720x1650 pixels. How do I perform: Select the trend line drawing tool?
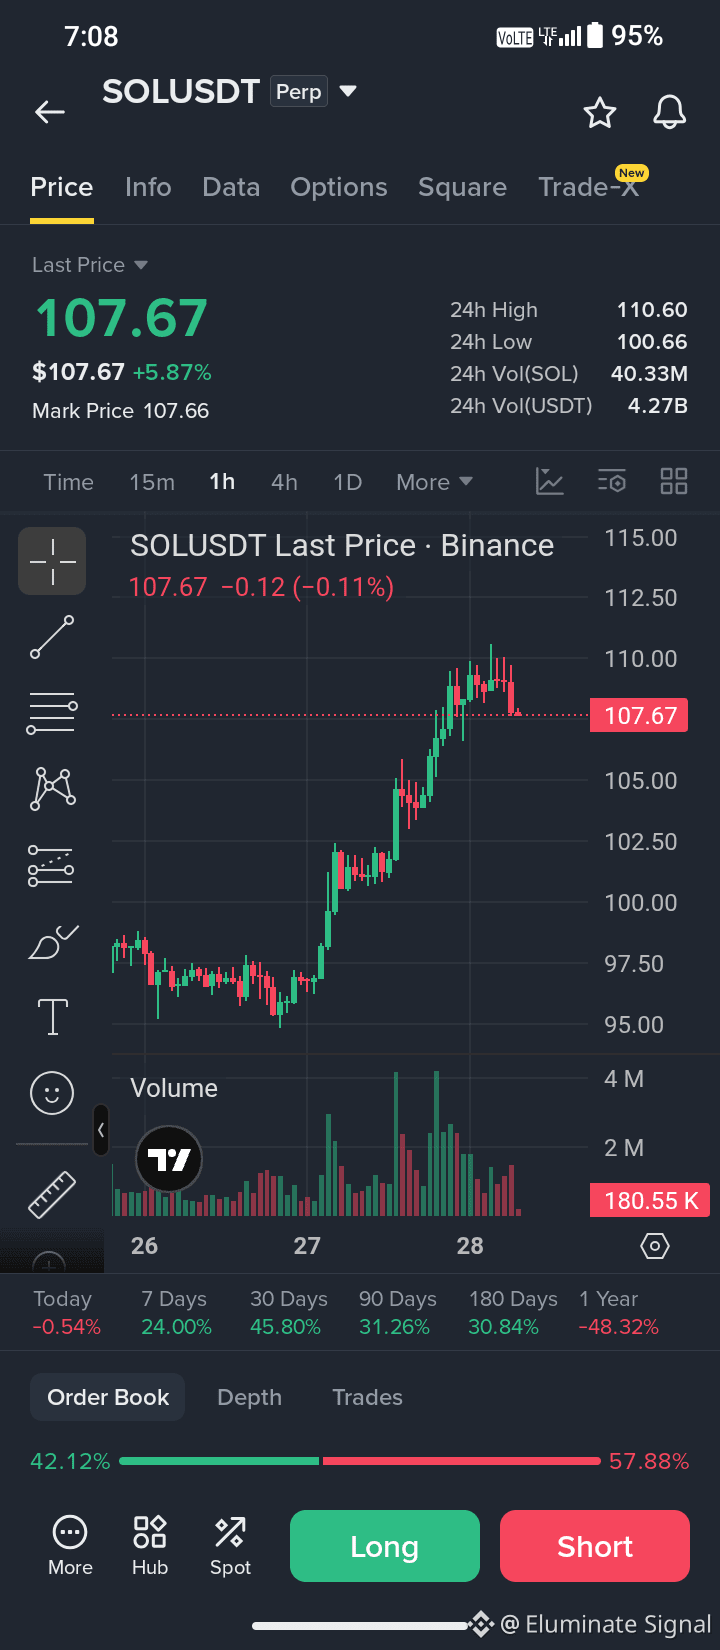[52, 637]
